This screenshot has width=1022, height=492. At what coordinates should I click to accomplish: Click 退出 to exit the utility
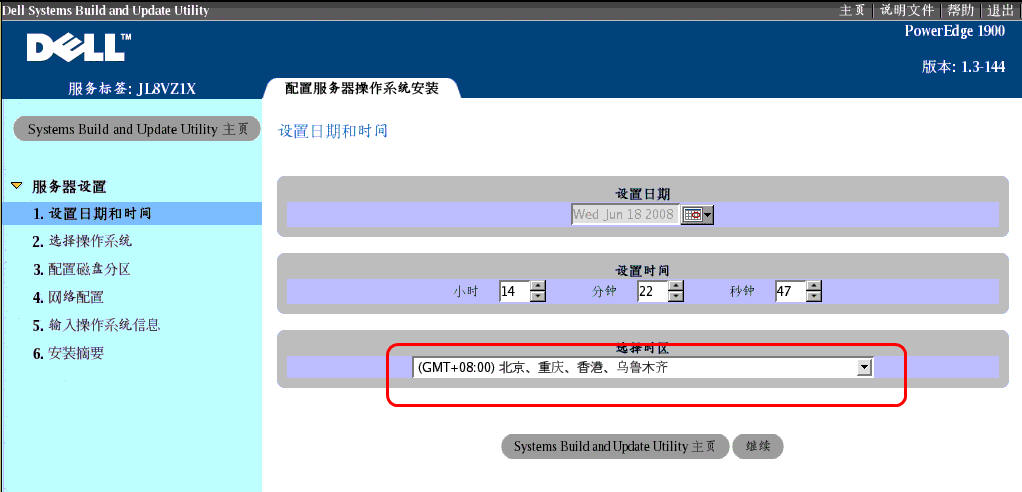pos(1000,10)
